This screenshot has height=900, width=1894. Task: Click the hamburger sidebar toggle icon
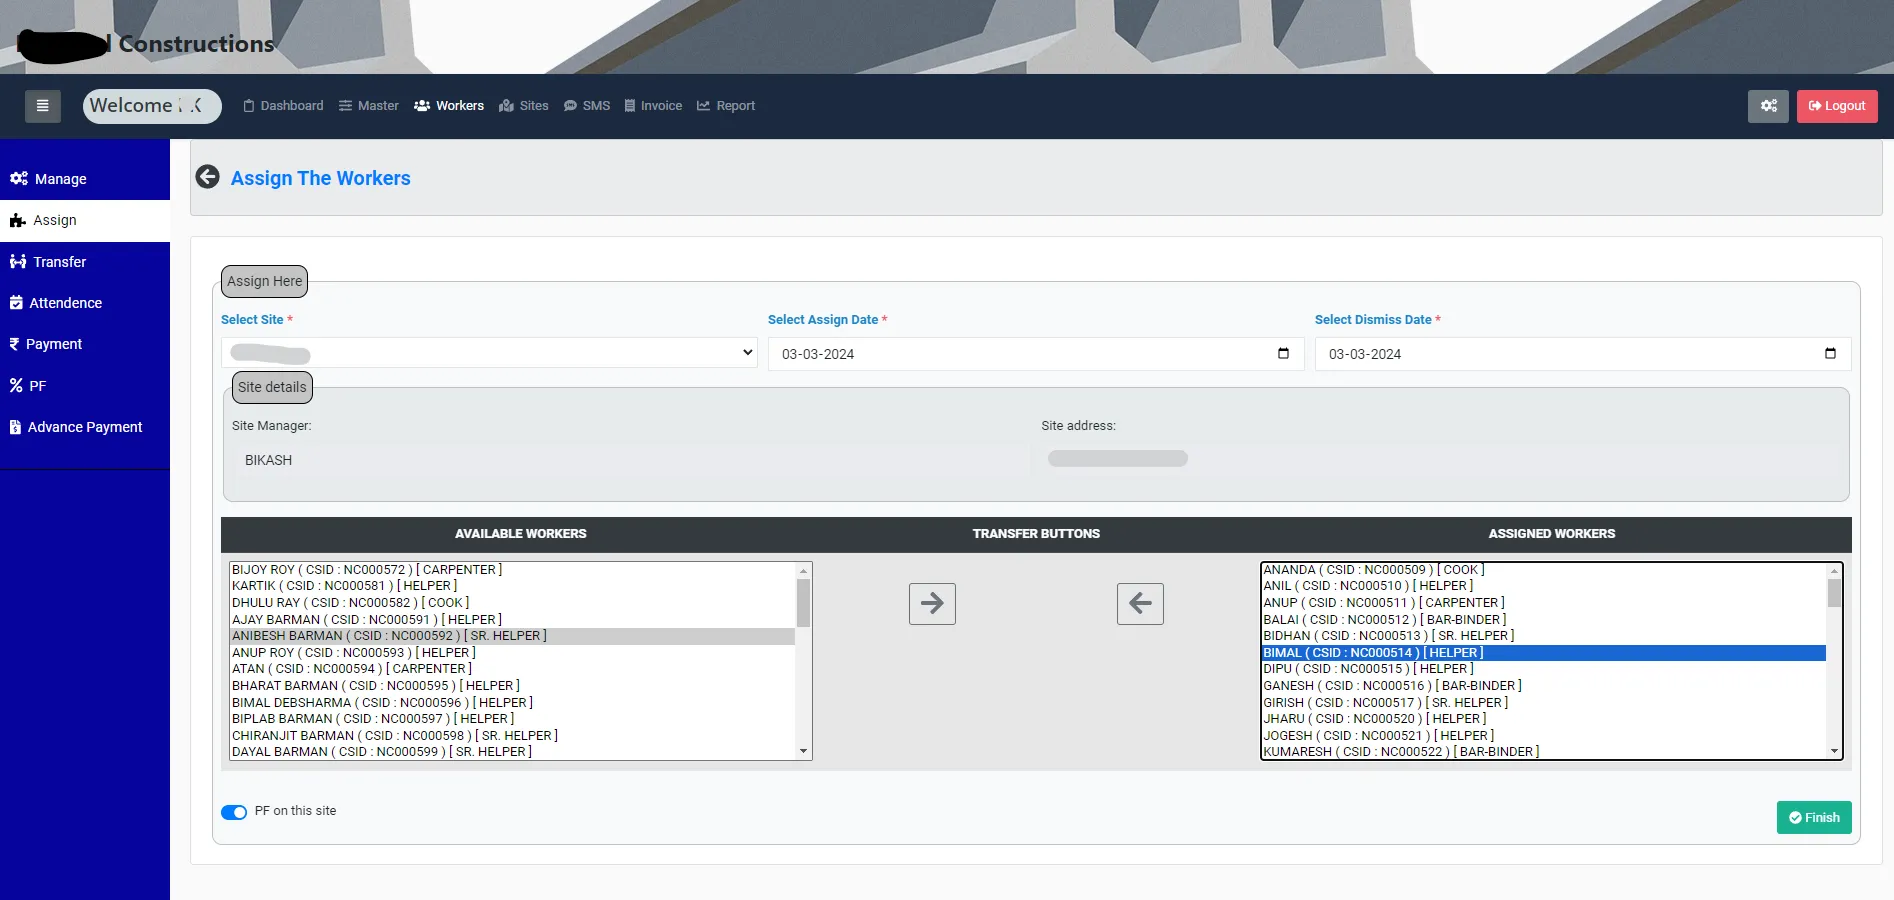click(x=42, y=105)
